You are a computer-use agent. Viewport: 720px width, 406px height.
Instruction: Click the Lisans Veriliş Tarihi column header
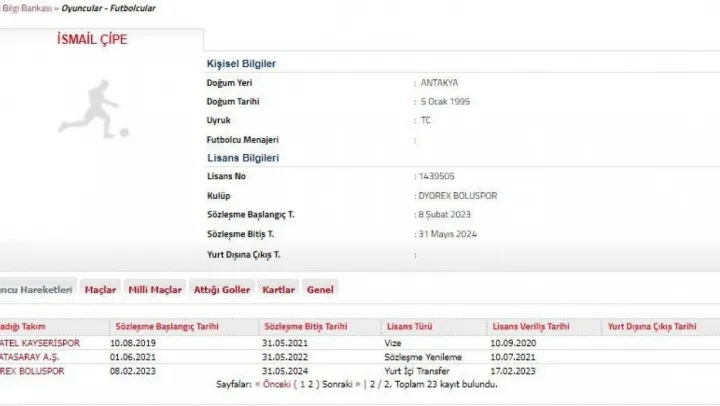point(531,327)
